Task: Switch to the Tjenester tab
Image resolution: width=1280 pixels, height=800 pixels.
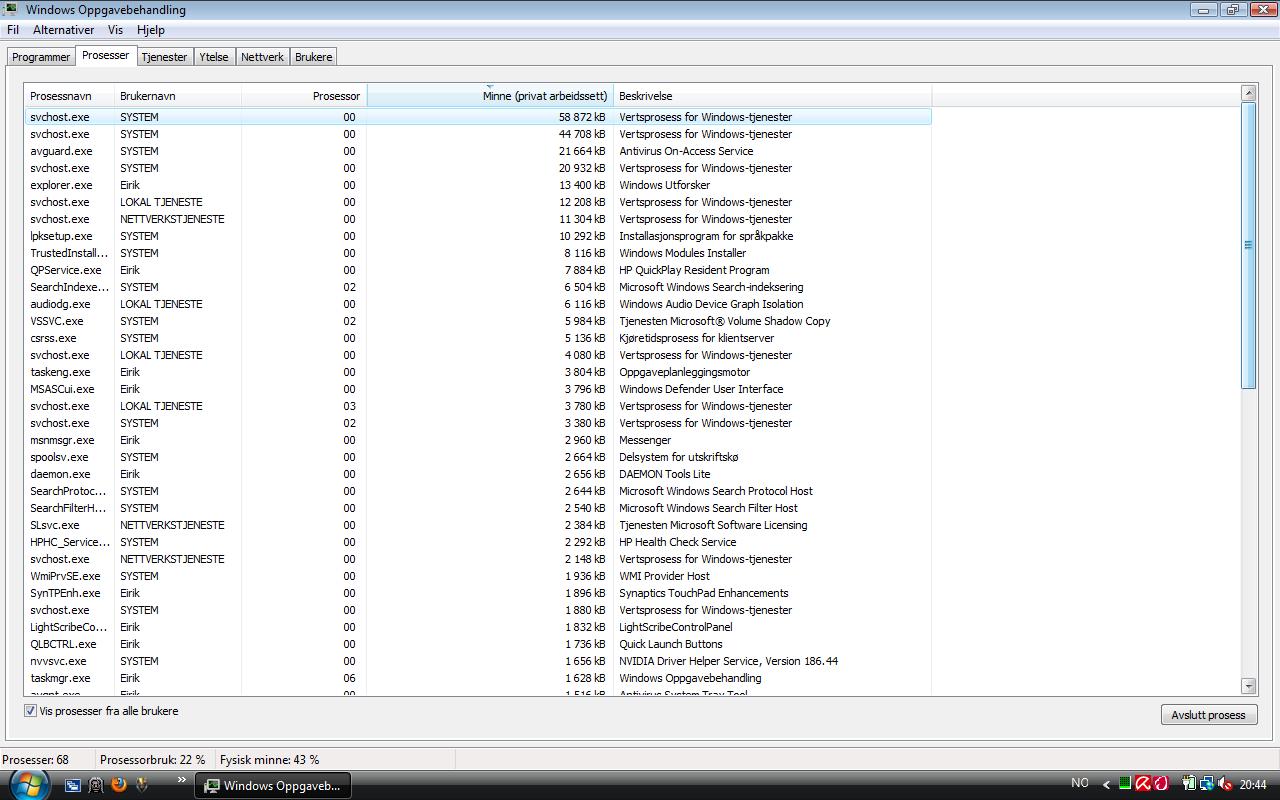Action: (164, 57)
